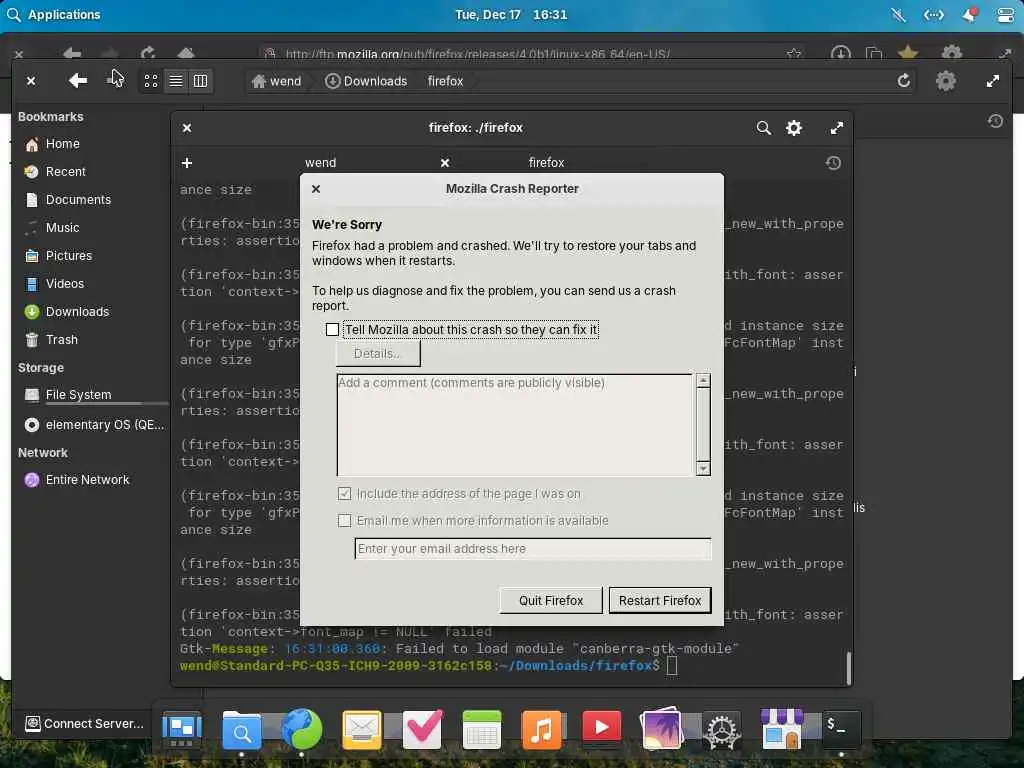Launch Mail from dock

point(362,729)
